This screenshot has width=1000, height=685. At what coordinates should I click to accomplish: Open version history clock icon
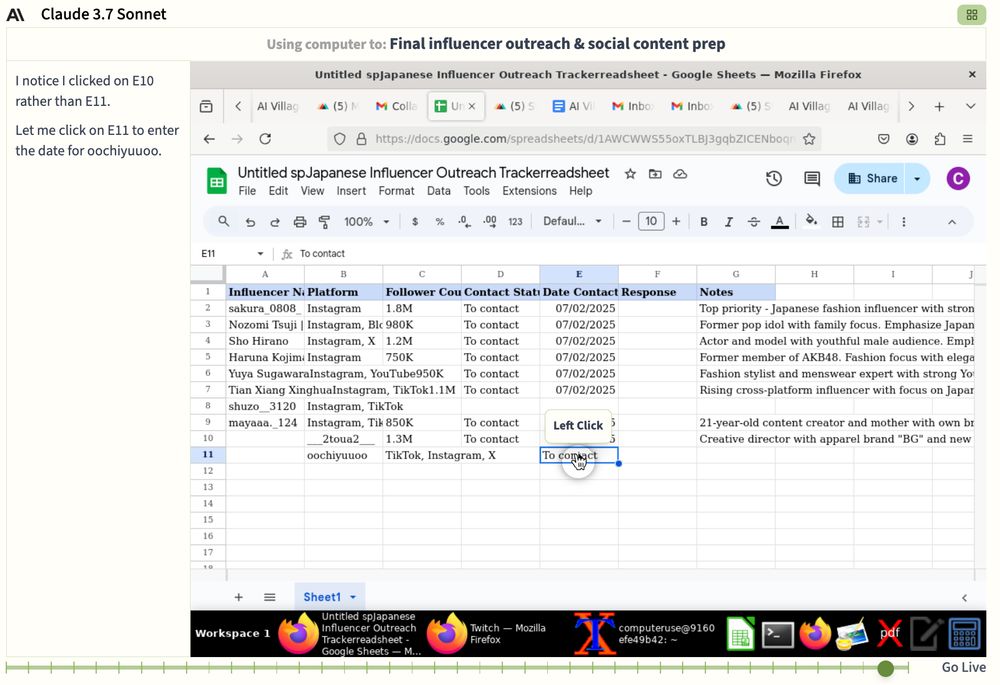click(774, 179)
